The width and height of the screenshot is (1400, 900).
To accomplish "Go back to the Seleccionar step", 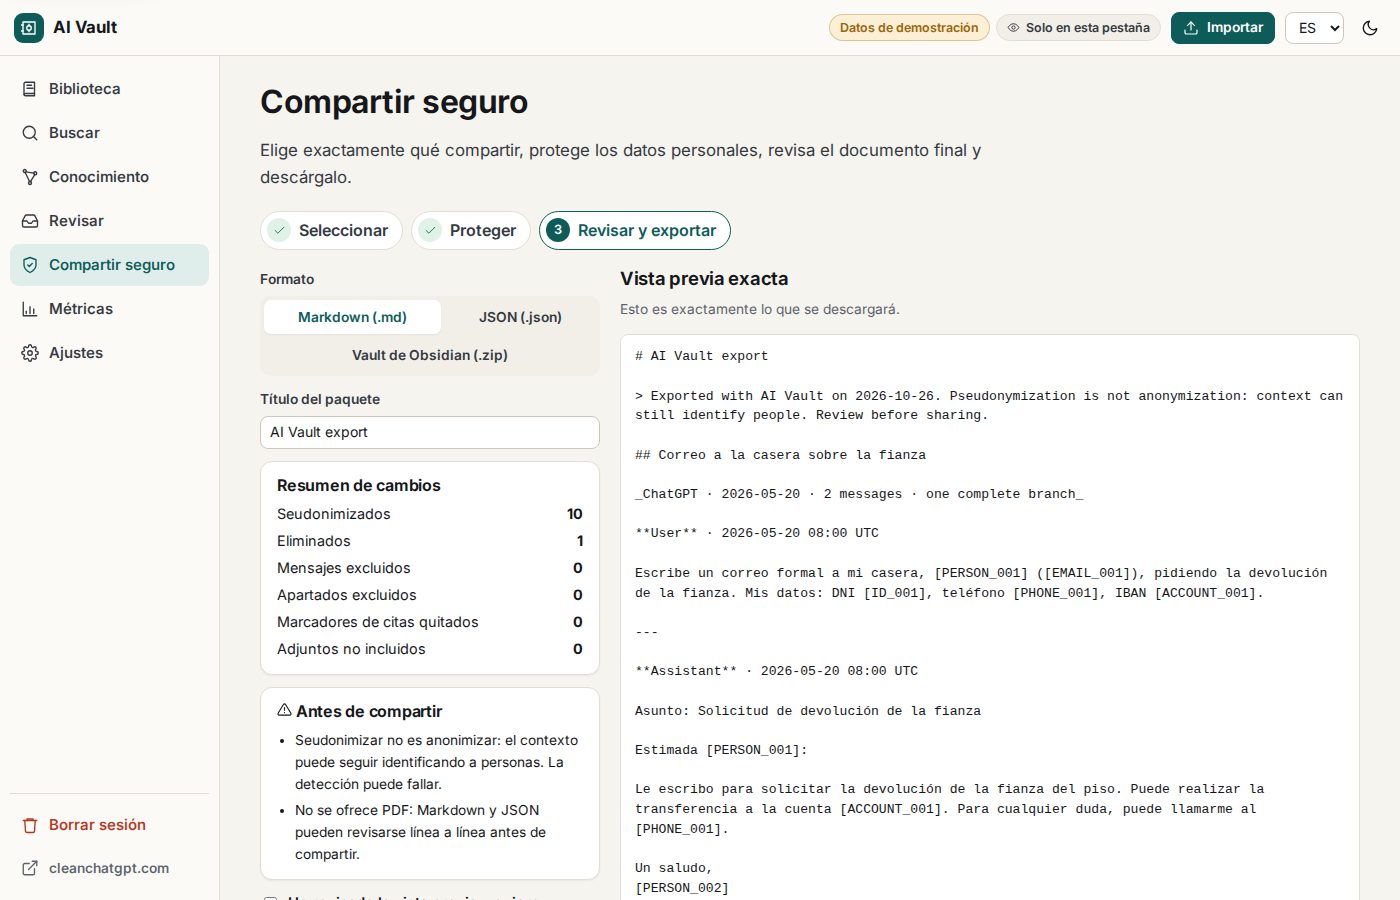I will click(x=331, y=230).
